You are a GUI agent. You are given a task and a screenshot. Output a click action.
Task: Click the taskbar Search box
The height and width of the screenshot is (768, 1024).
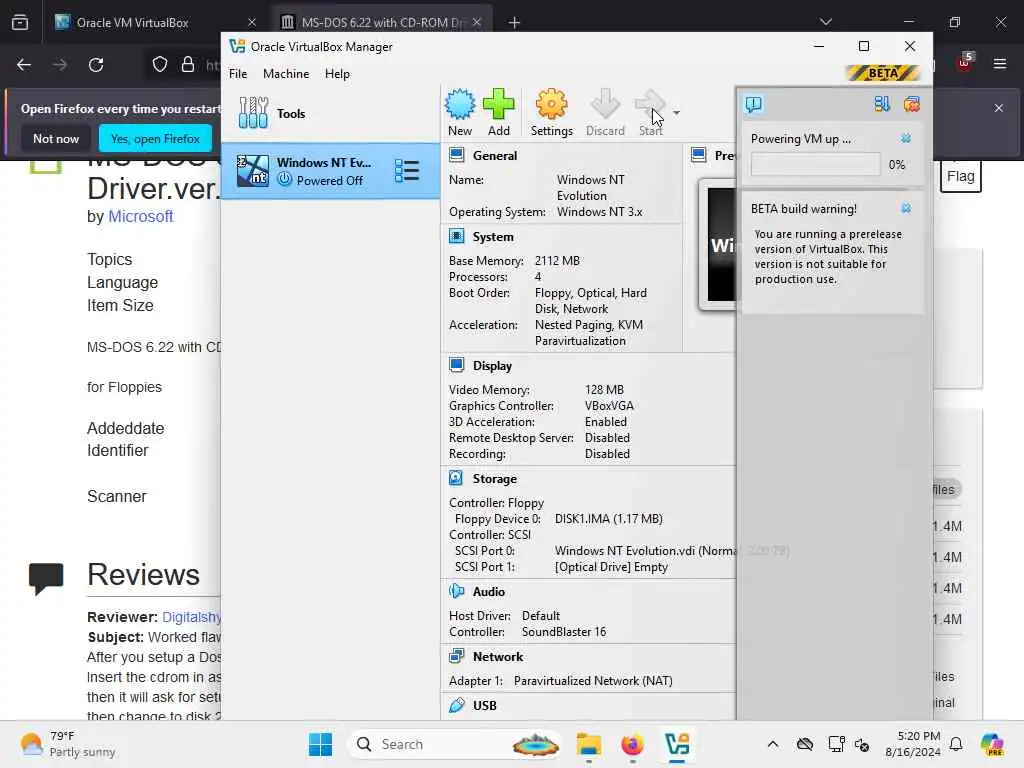457,744
